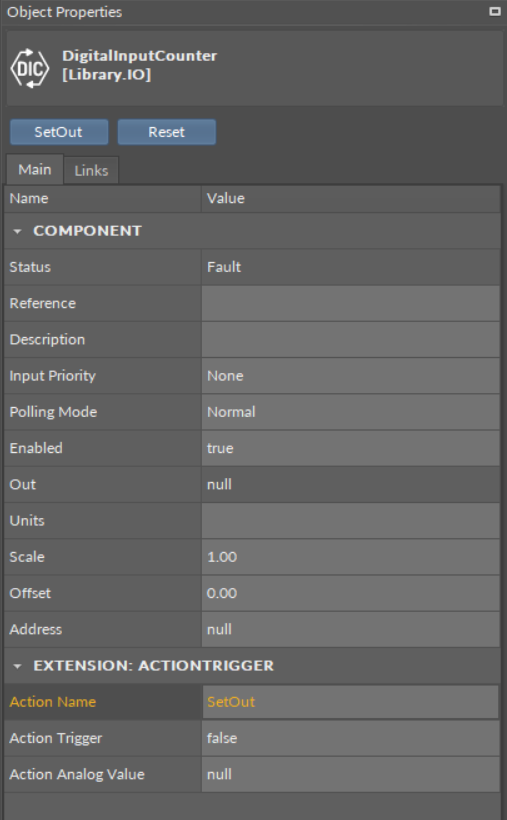Toggle the Enabled true value
The height and width of the screenshot is (820, 507).
tap(351, 448)
